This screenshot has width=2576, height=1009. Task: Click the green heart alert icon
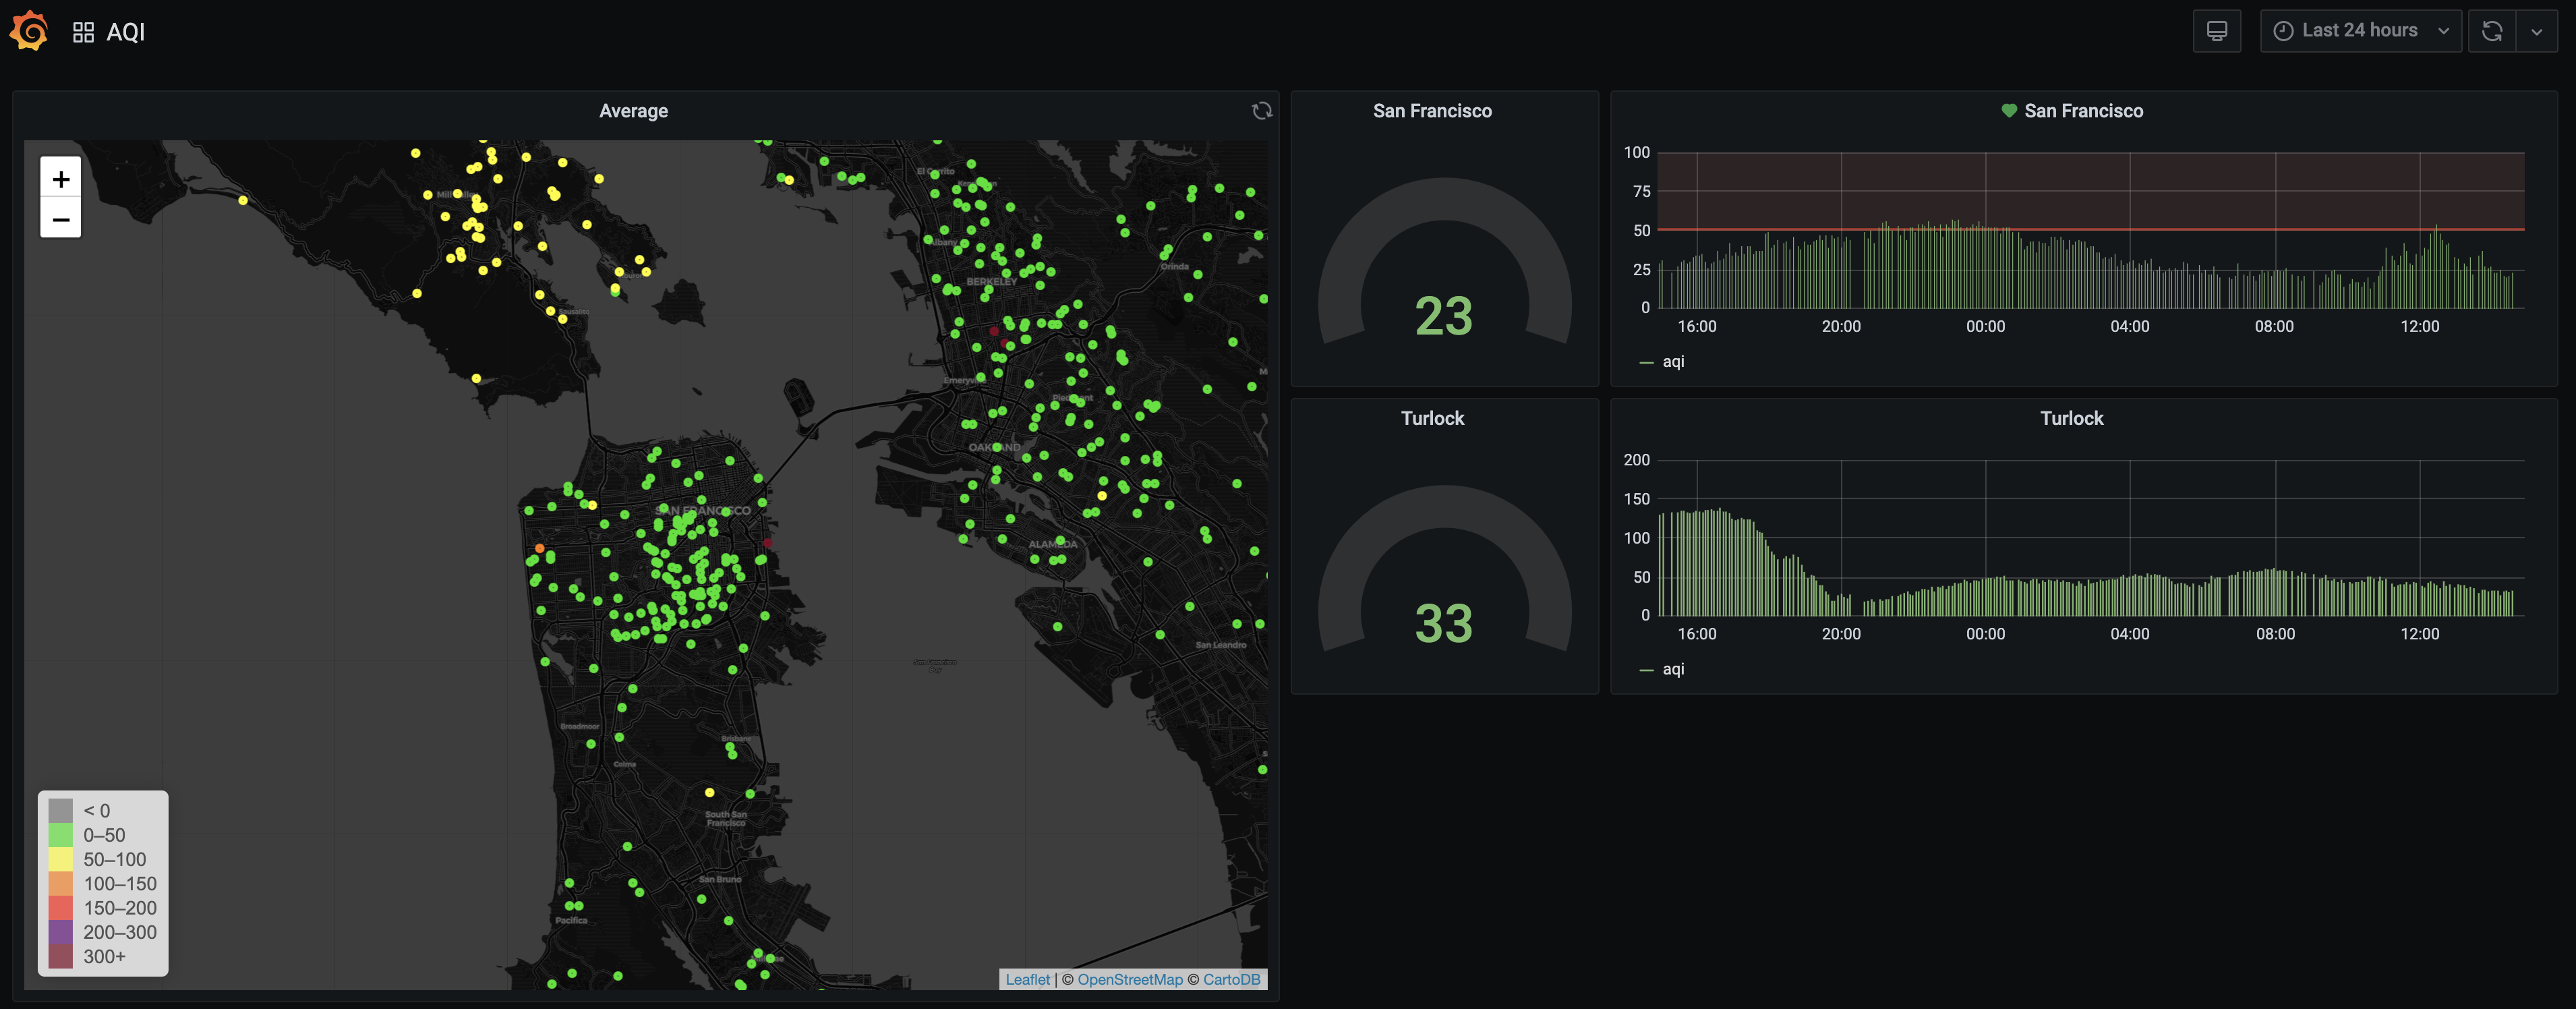pyautogui.click(x=2008, y=111)
